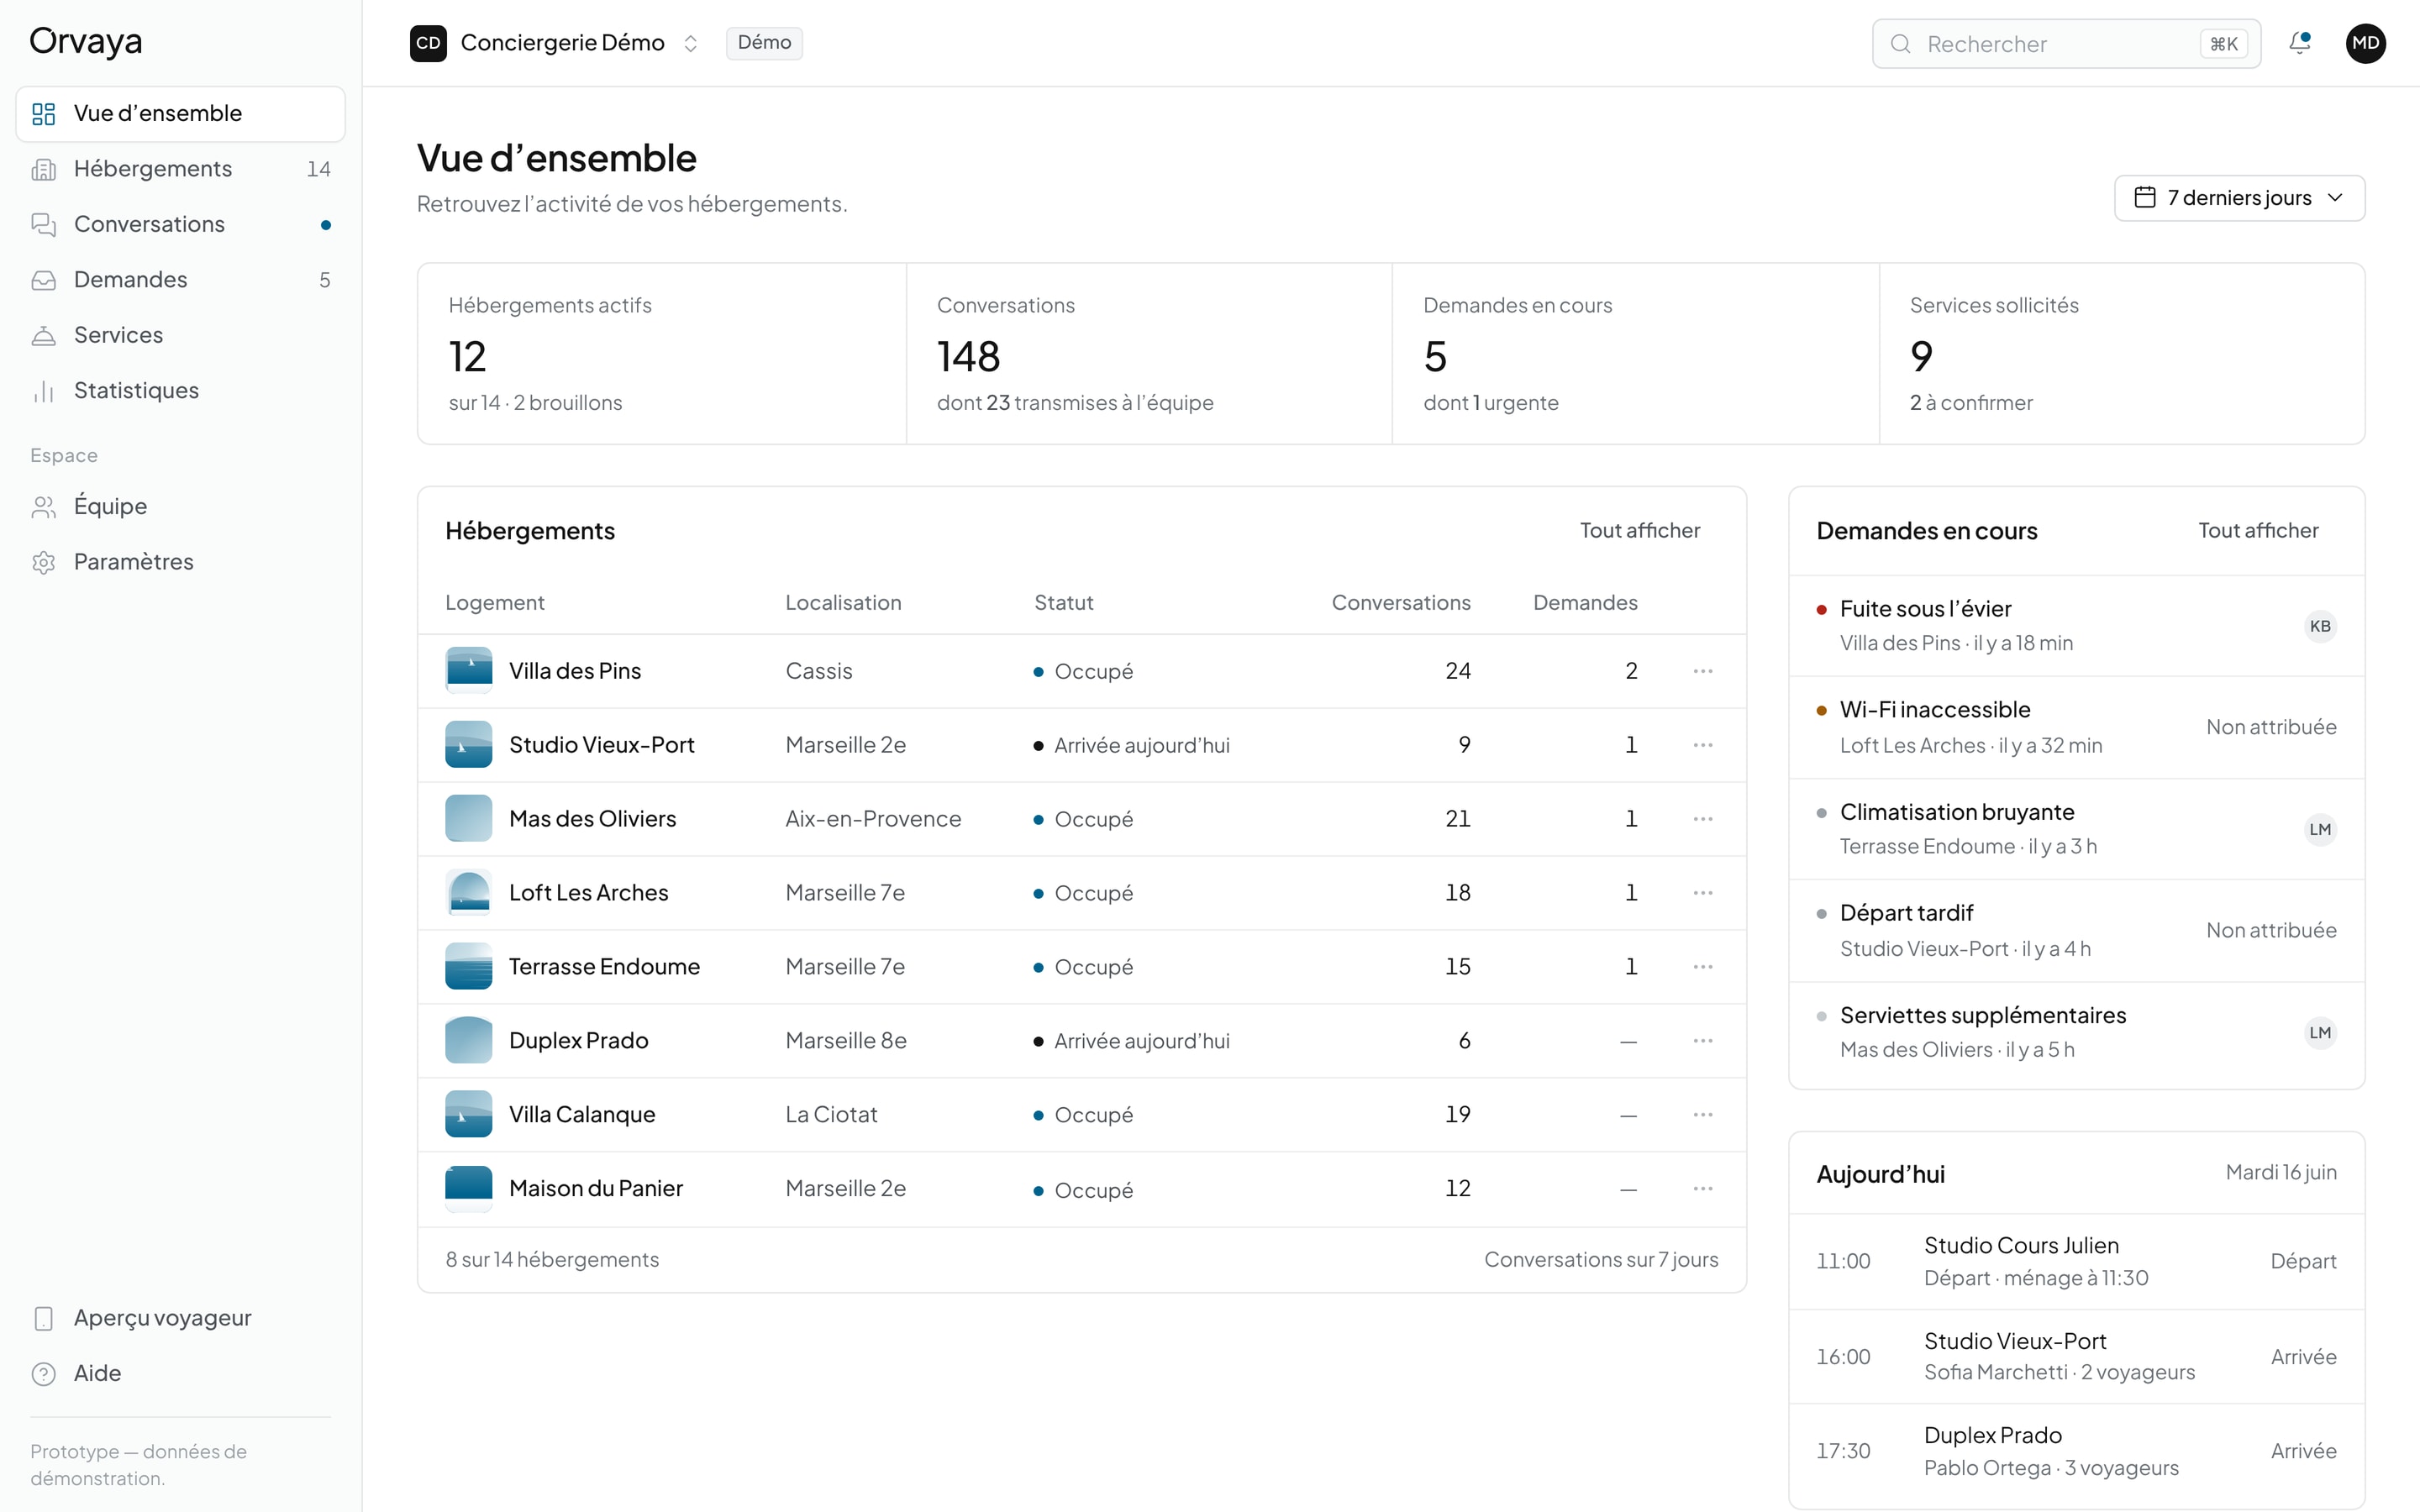Open the notifications bell
Screen dimensions: 2420x1512
point(2299,43)
